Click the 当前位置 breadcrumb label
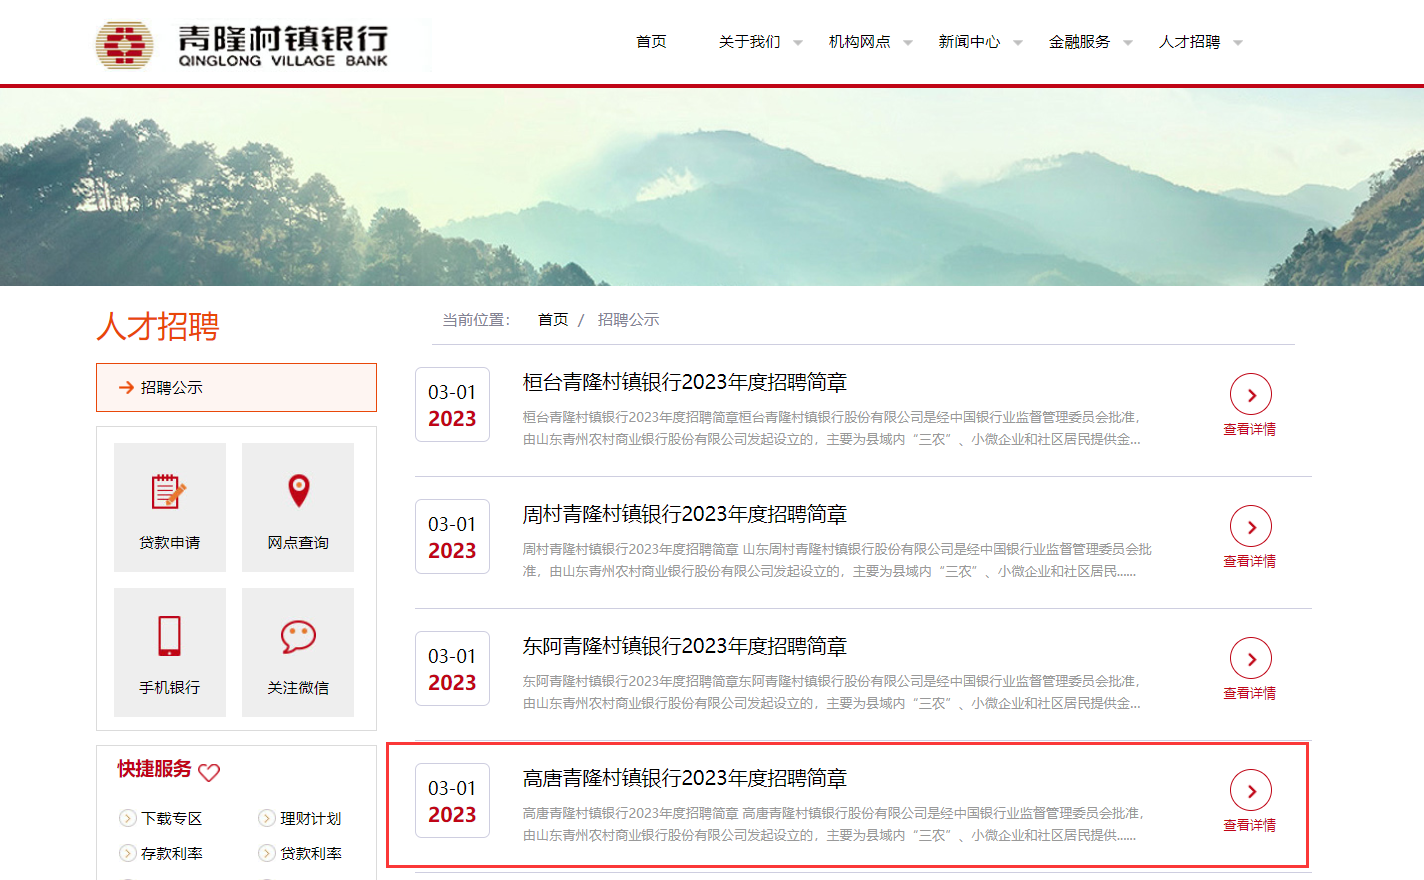 (x=476, y=319)
